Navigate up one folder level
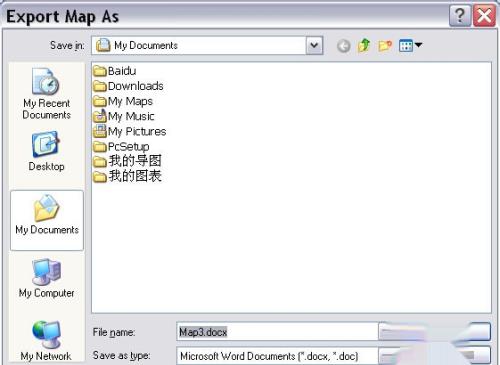Viewport: 500px width, 365px height. tap(364, 45)
